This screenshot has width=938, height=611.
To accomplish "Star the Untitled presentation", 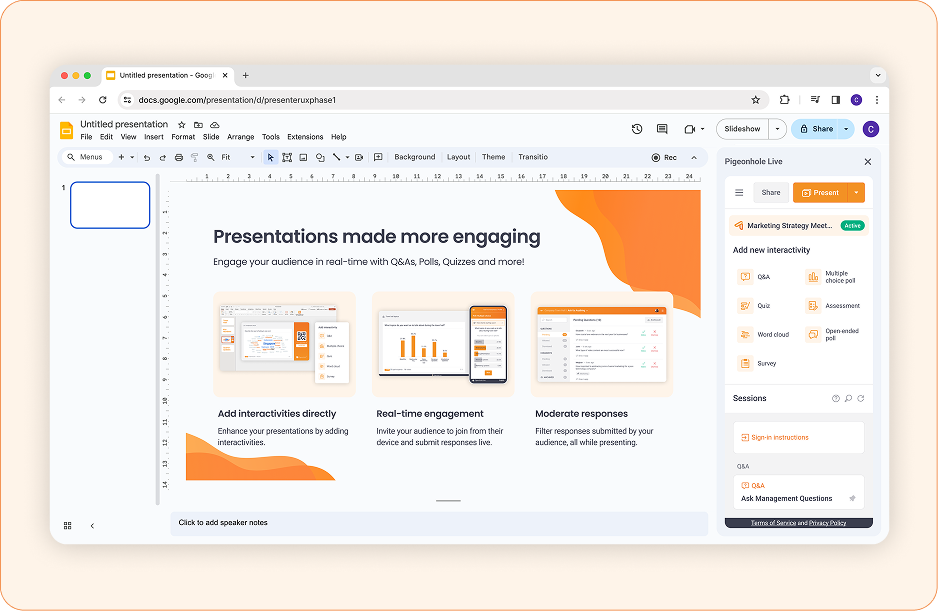I will [x=182, y=124].
